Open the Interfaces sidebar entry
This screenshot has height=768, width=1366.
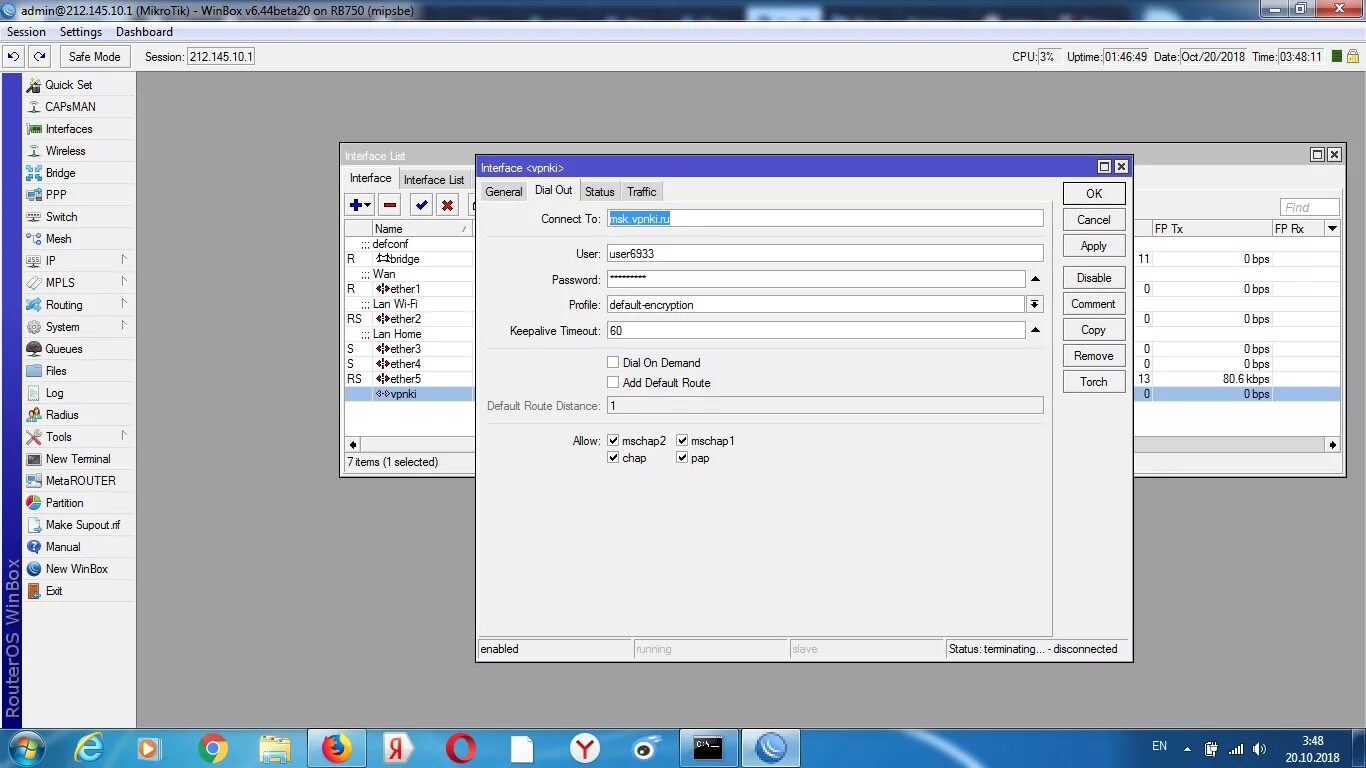[68, 129]
